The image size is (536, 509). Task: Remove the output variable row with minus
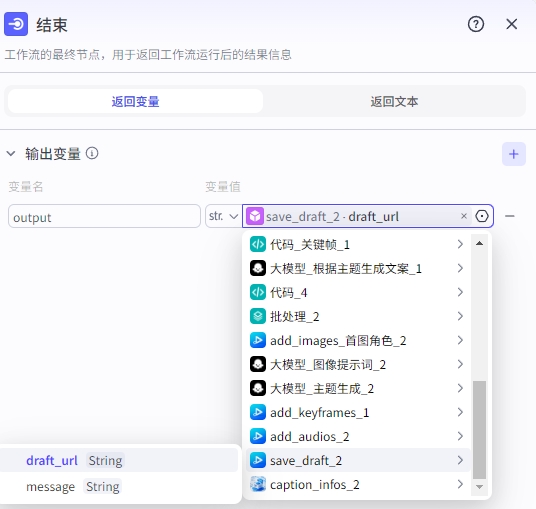(x=509, y=216)
